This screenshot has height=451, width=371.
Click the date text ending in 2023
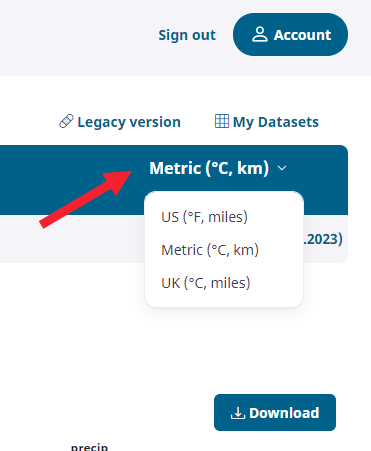click(323, 239)
